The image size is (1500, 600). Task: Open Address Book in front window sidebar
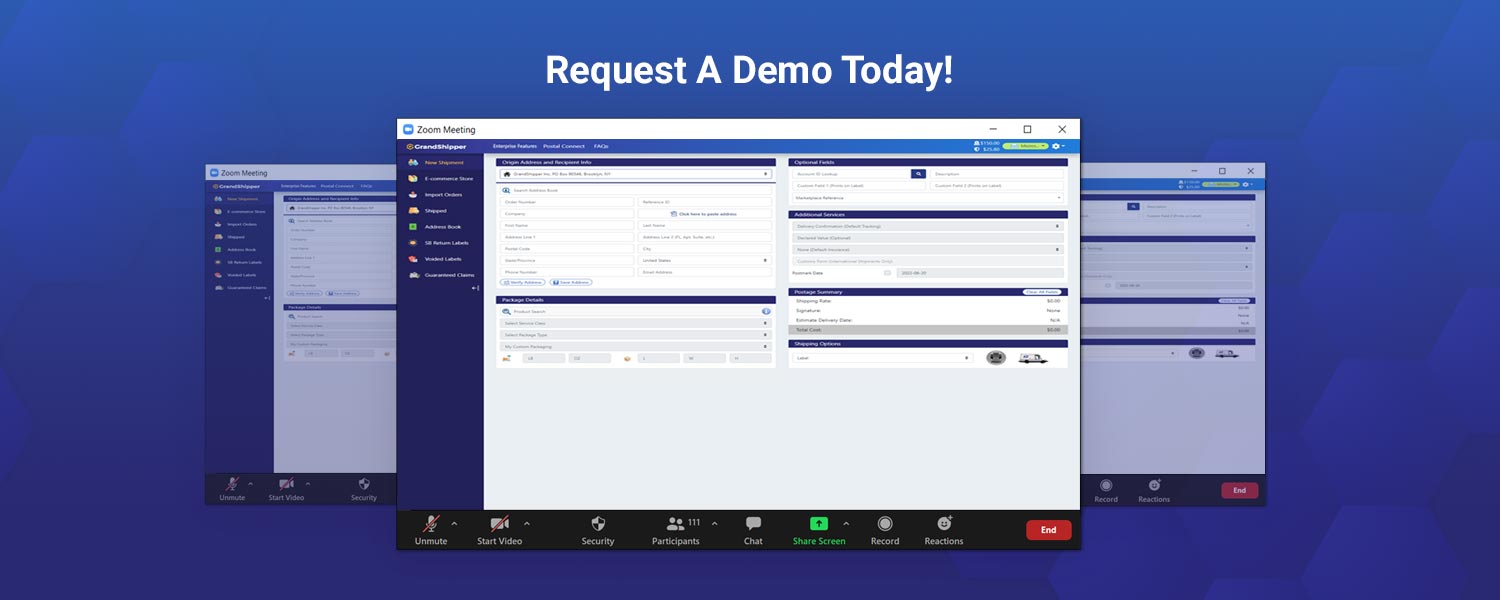tap(434, 227)
